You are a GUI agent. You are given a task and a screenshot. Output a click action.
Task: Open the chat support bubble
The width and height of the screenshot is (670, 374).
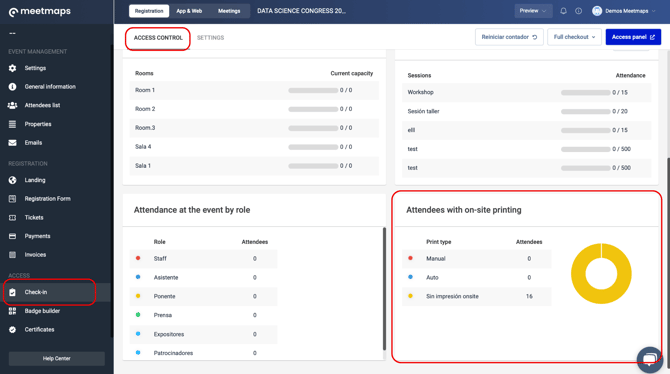point(649,359)
